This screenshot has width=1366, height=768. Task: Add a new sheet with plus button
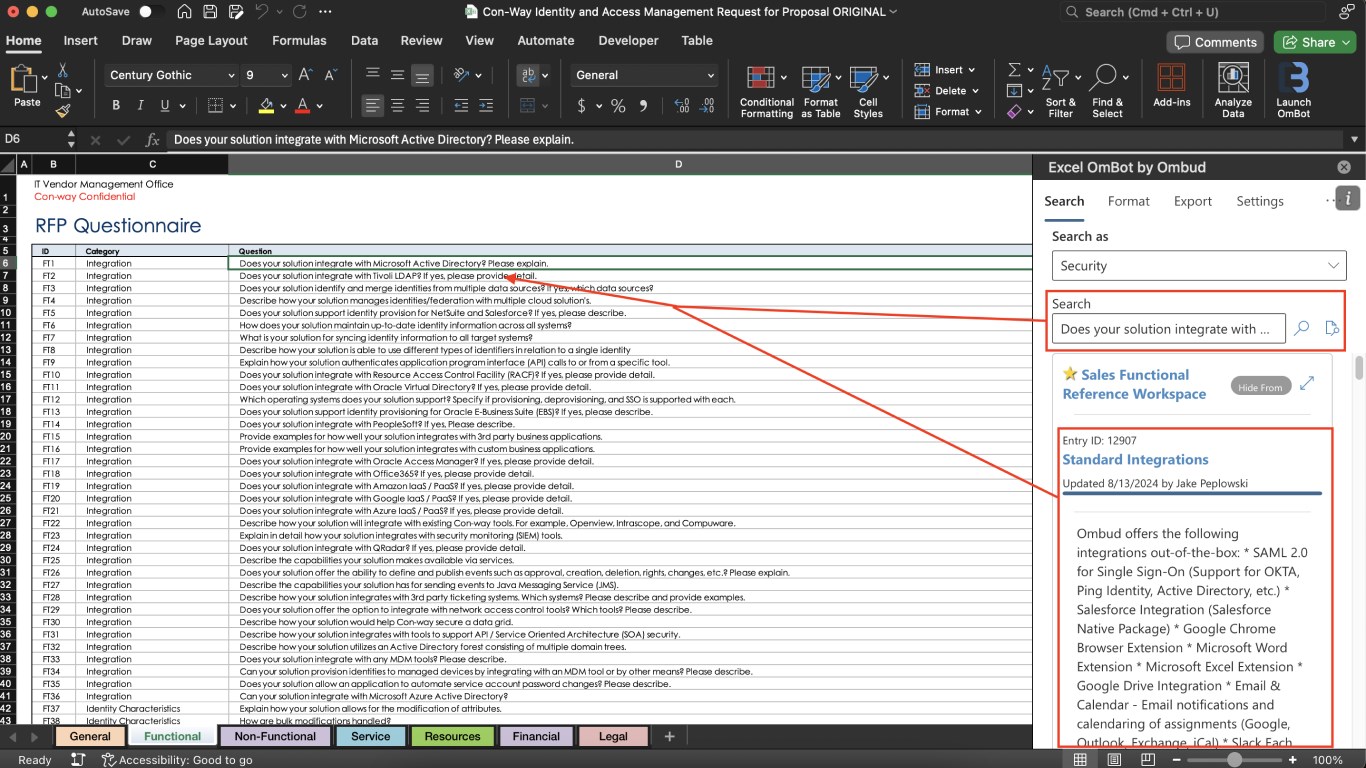click(x=669, y=737)
